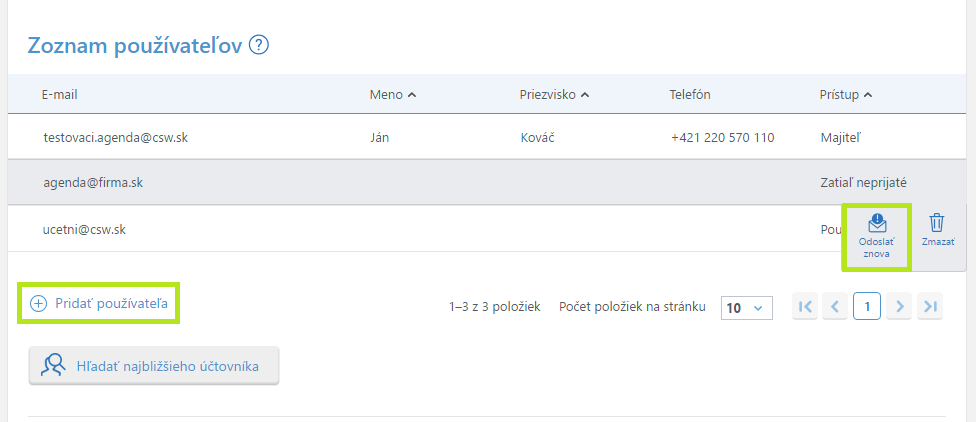976x422 pixels.
Task: Go to the first page
Action: click(805, 307)
